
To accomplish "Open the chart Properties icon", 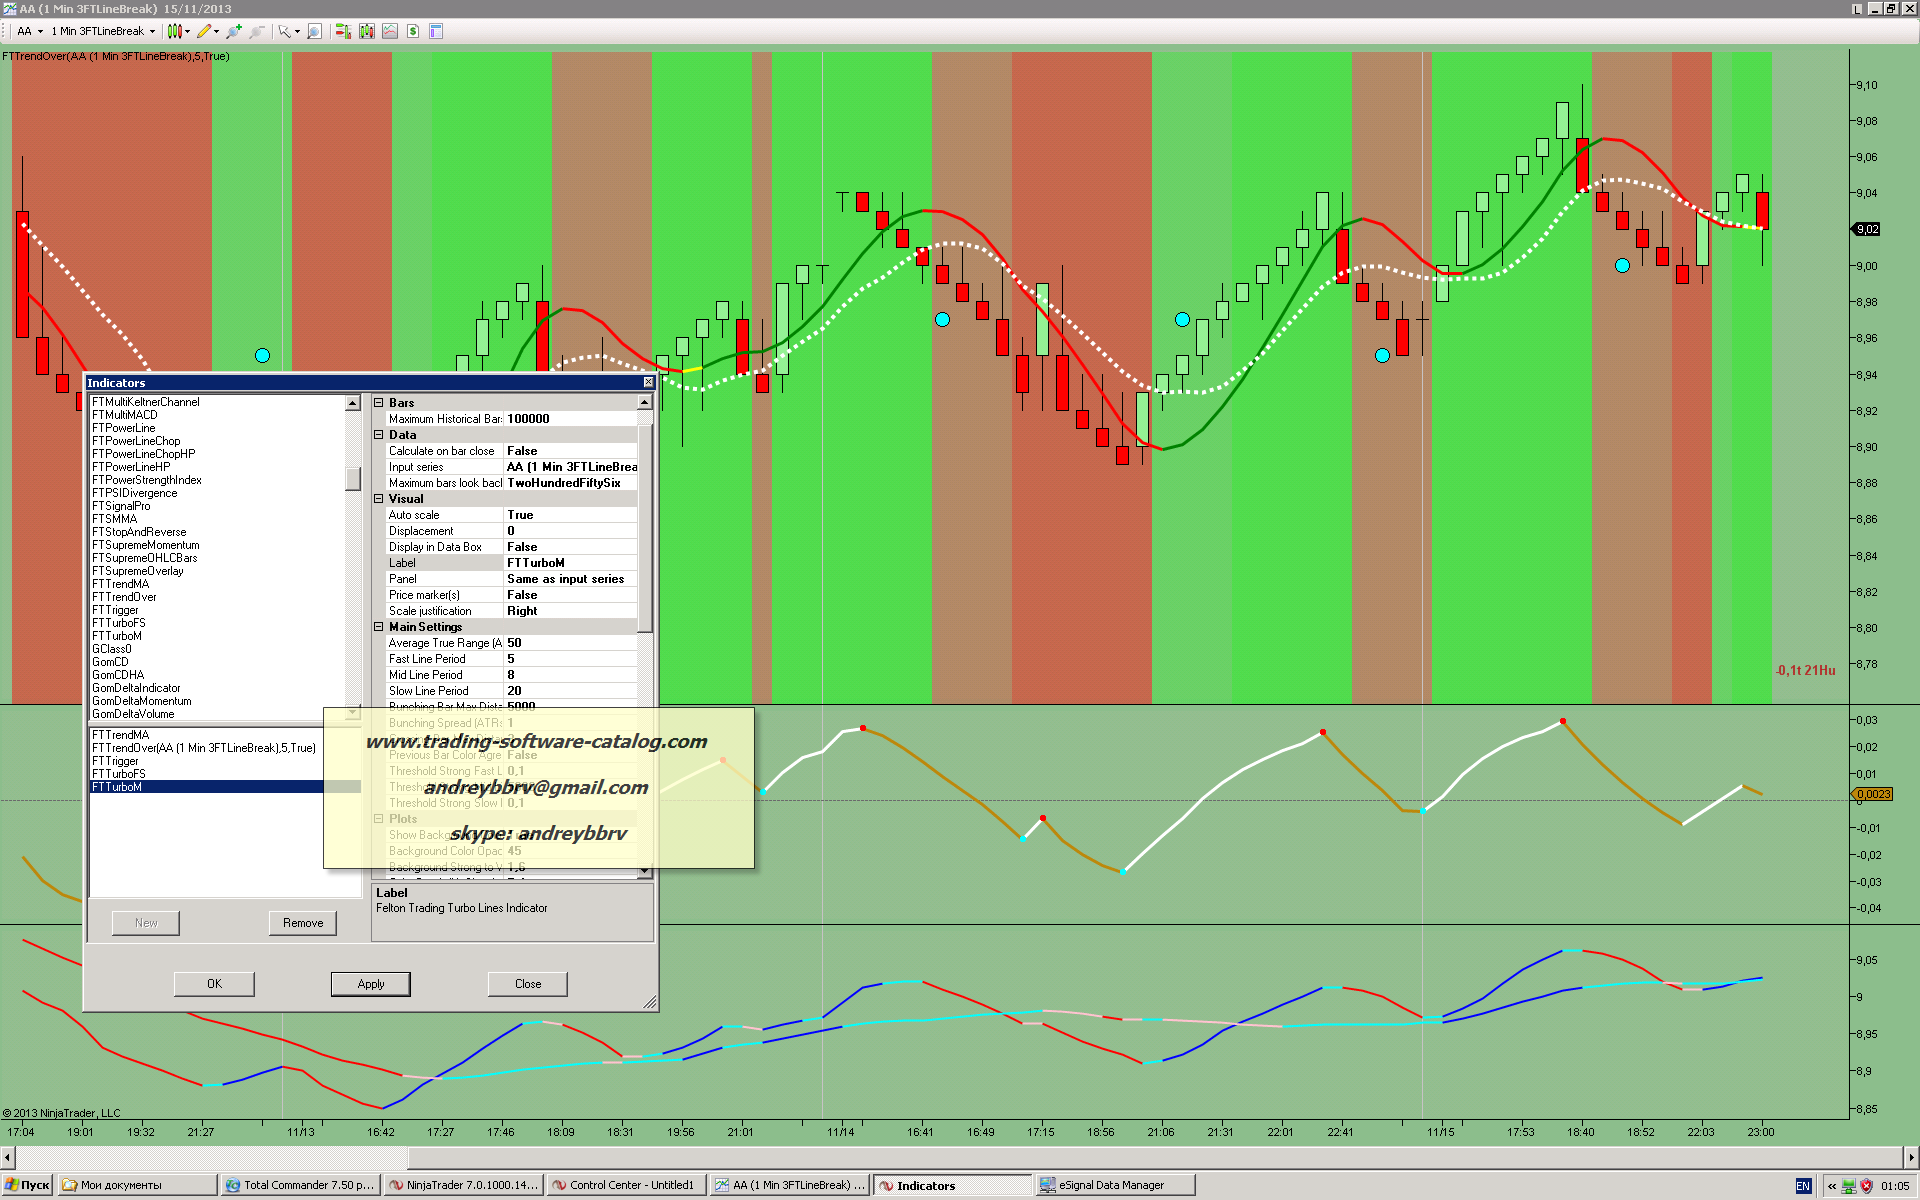I will 436,31.
